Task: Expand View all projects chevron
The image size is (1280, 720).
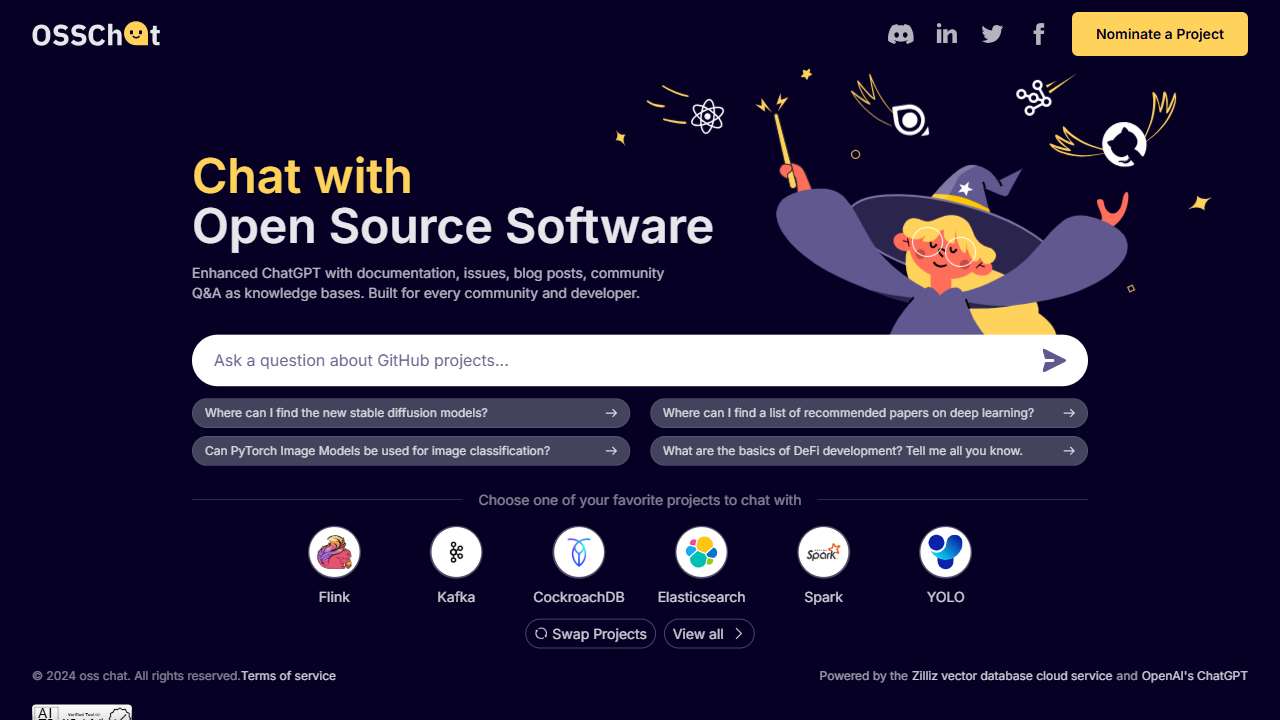Action: coord(738,634)
